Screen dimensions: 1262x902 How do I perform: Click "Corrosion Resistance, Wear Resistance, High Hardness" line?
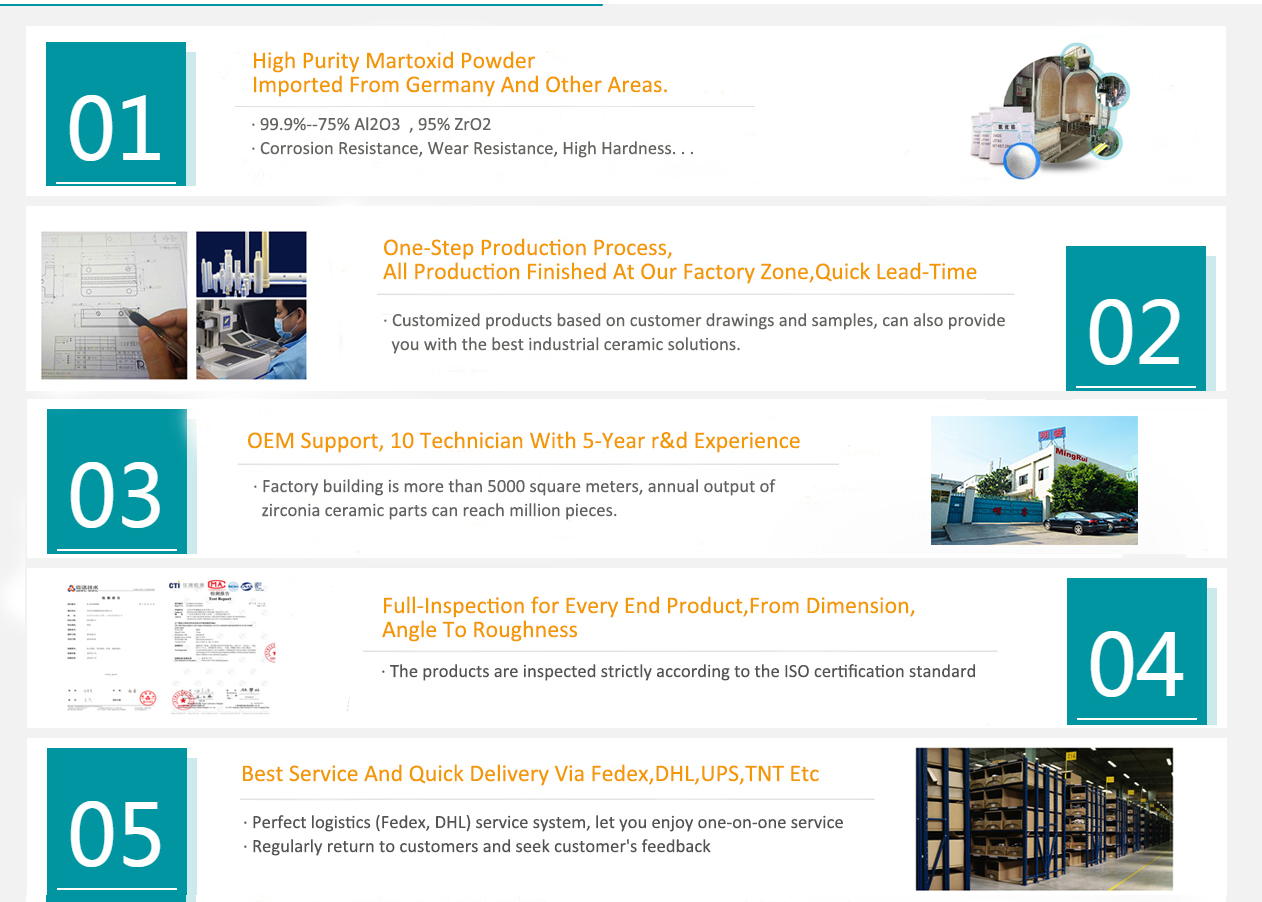click(x=472, y=148)
